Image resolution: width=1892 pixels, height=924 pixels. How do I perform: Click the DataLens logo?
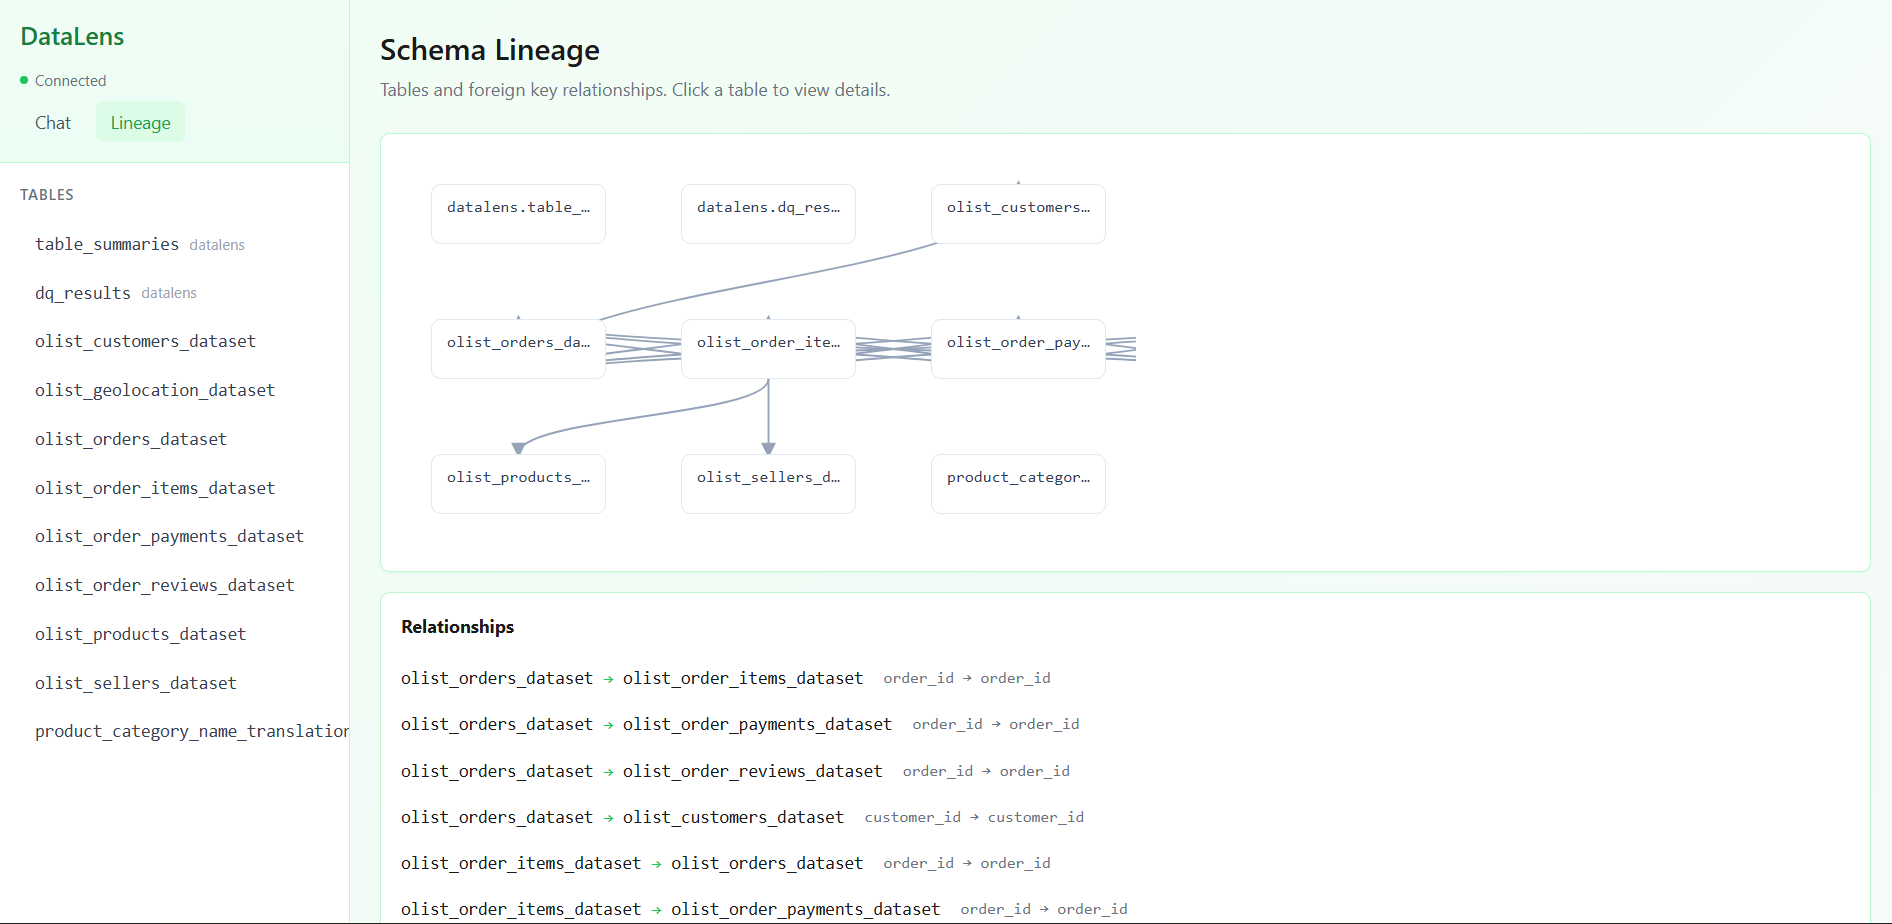[x=71, y=36]
